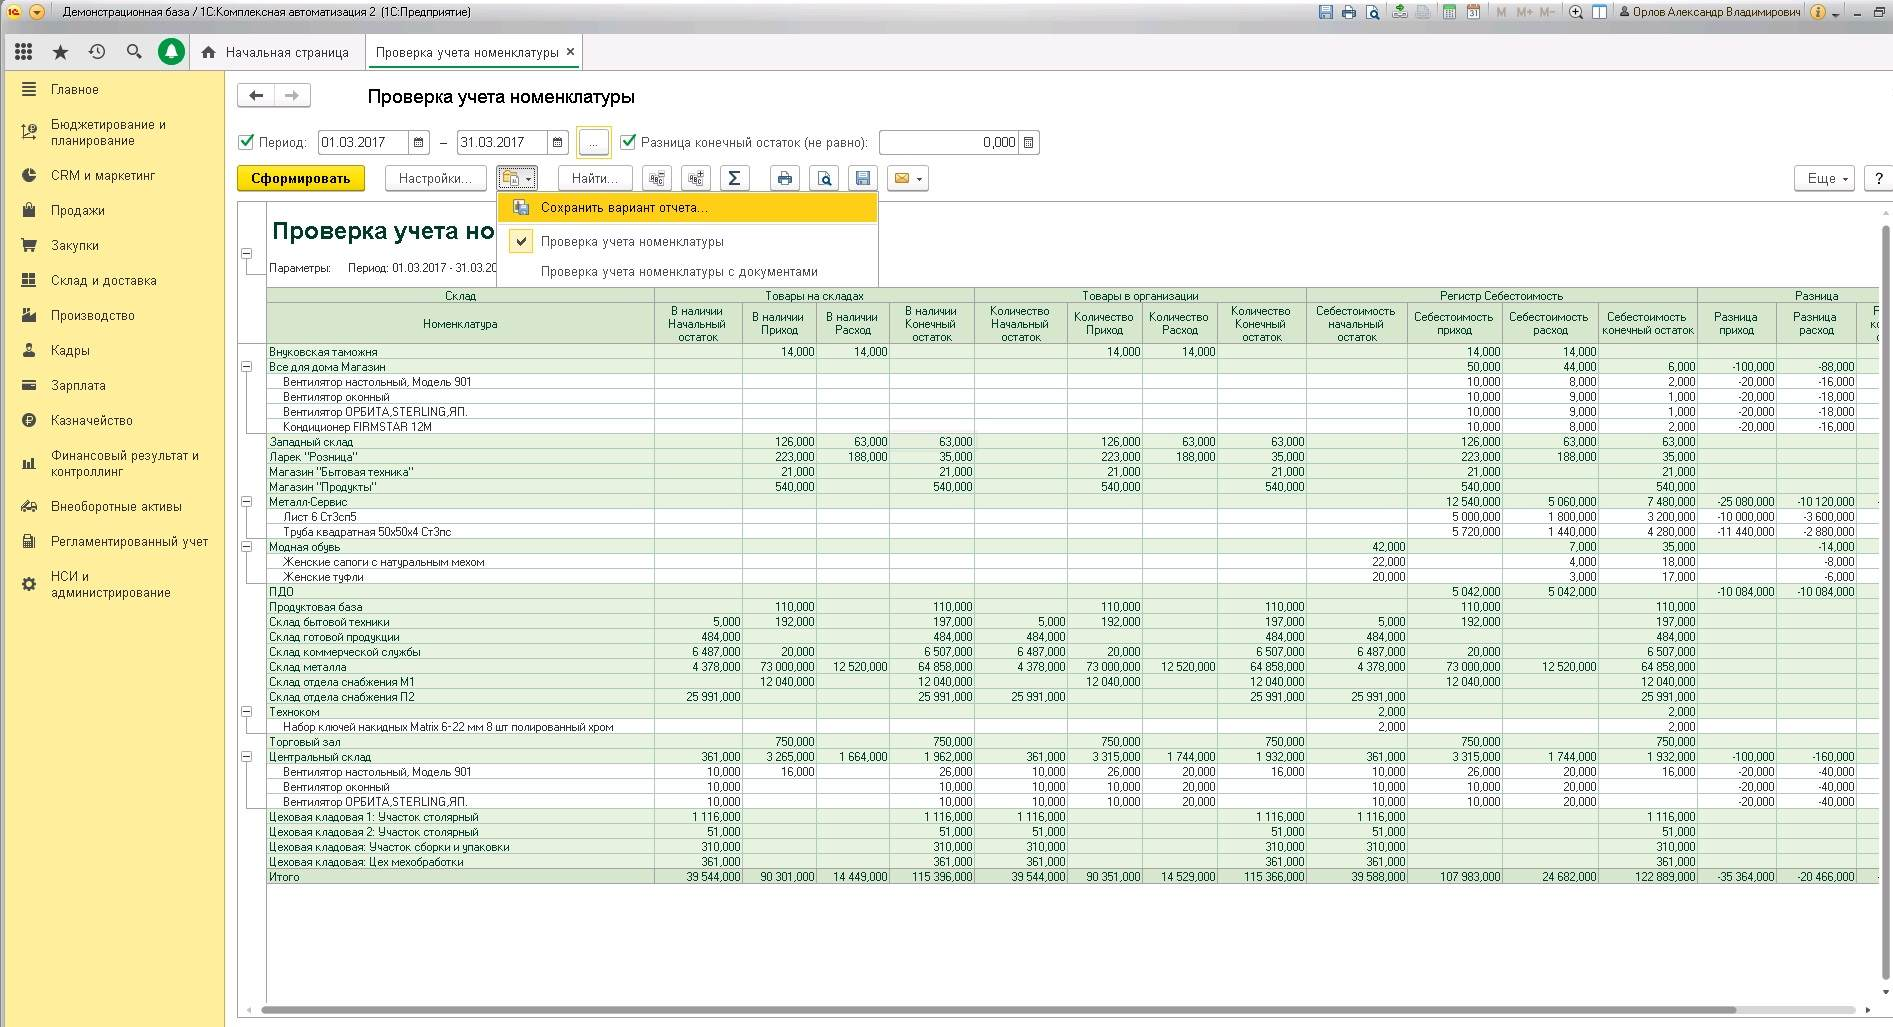
Task: Open the application main menu button
Action: 37,12
